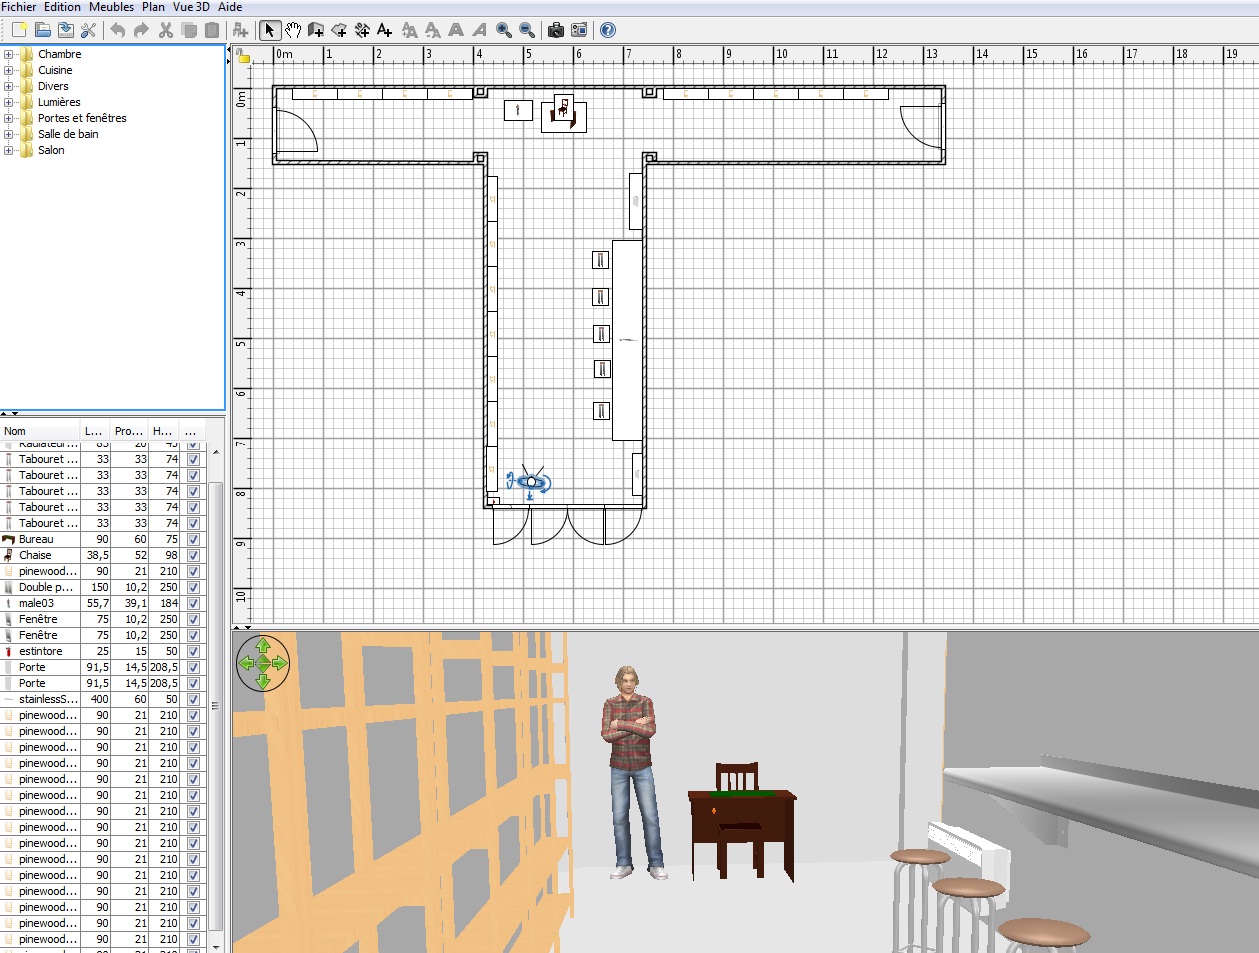Open the Meubles menu
Screen dimensions: 1259x953
pyautogui.click(x=111, y=7)
